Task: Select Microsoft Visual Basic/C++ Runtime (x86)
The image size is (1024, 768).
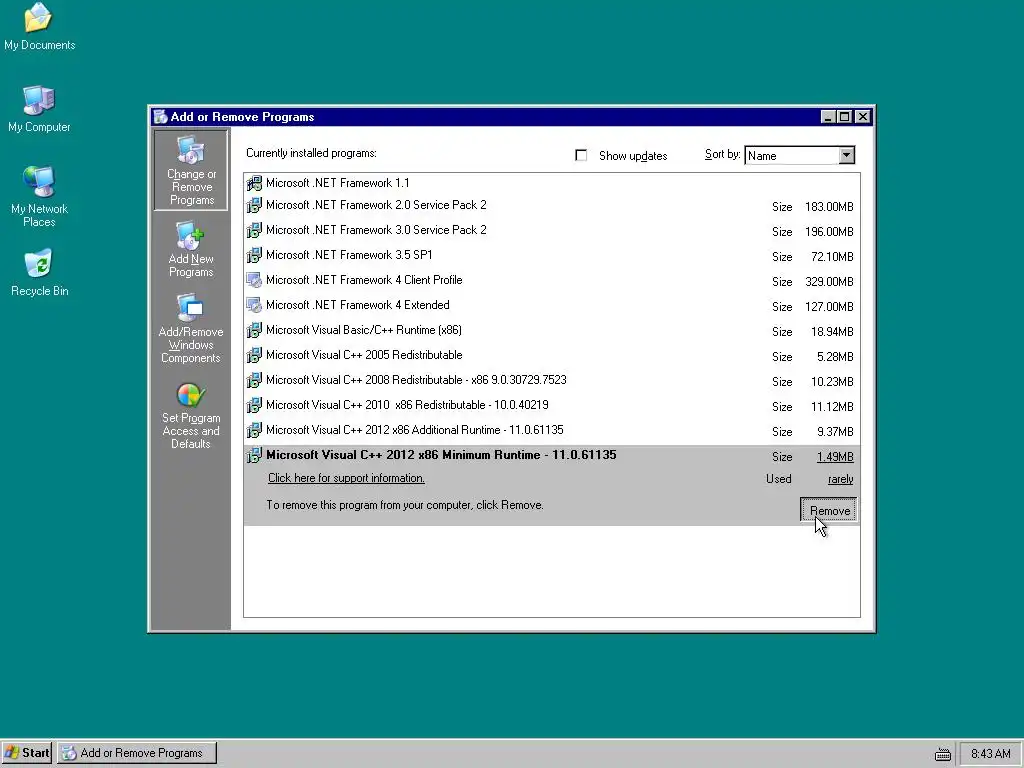Action: click(x=552, y=330)
